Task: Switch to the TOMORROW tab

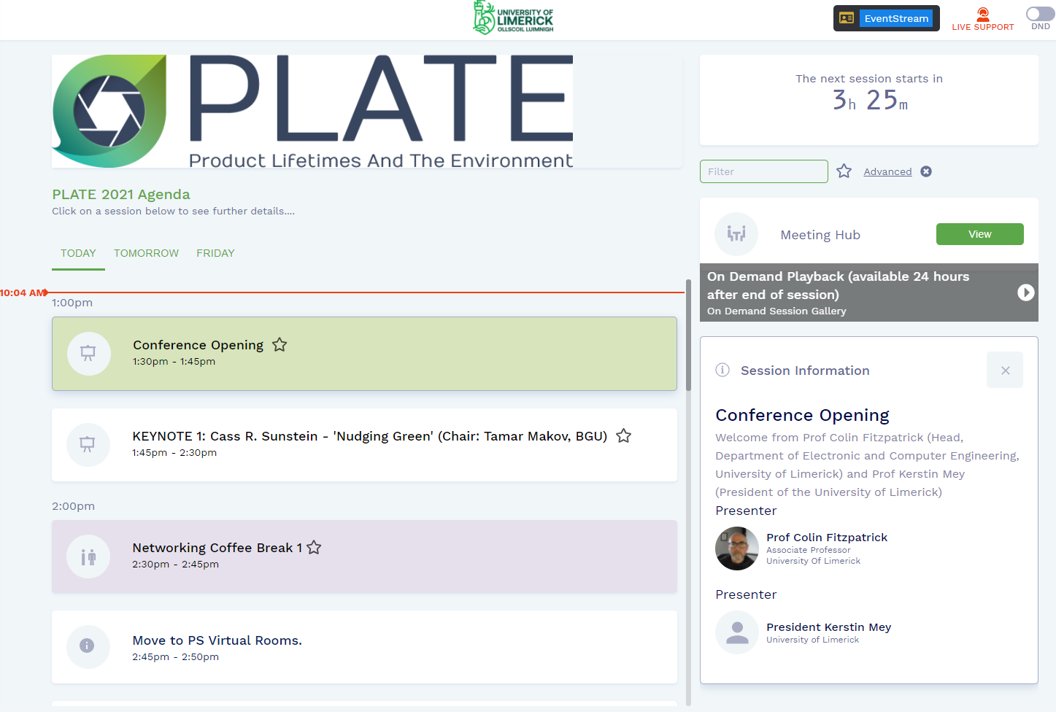Action: tap(146, 253)
